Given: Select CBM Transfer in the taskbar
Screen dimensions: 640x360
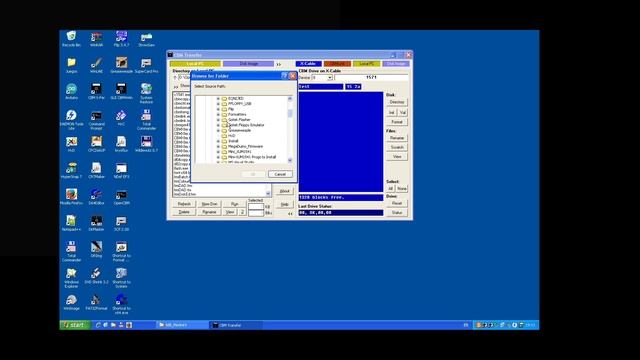Looking at the screenshot, I should (236, 325).
